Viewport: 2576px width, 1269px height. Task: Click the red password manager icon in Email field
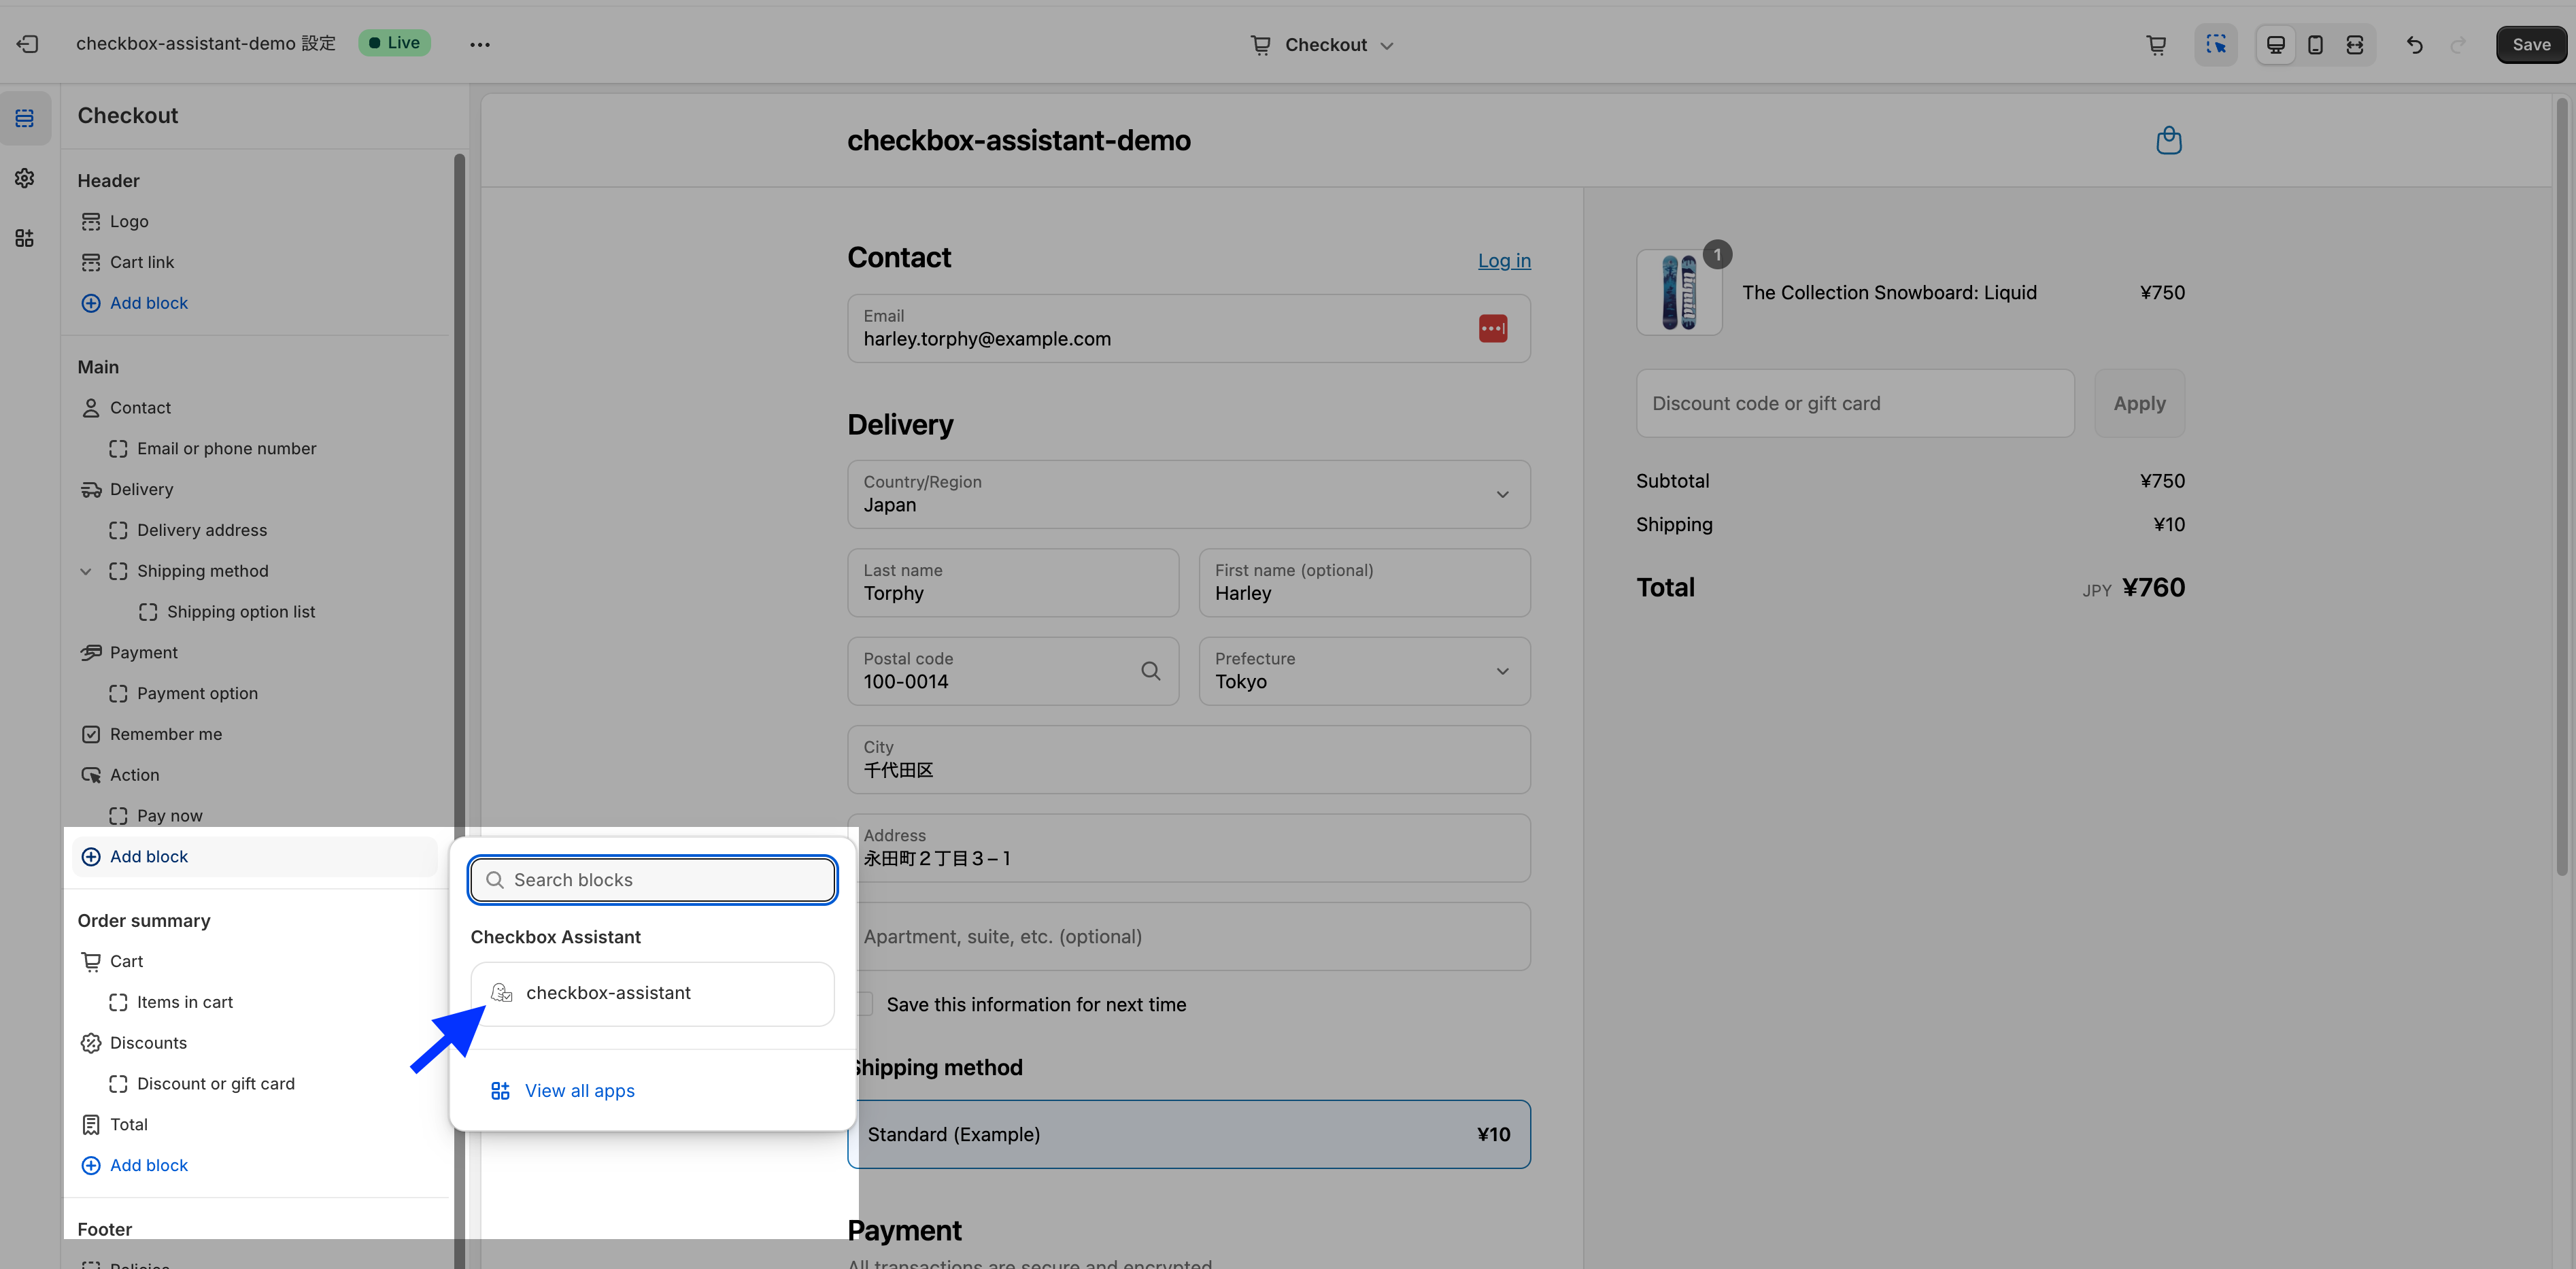coord(1493,328)
